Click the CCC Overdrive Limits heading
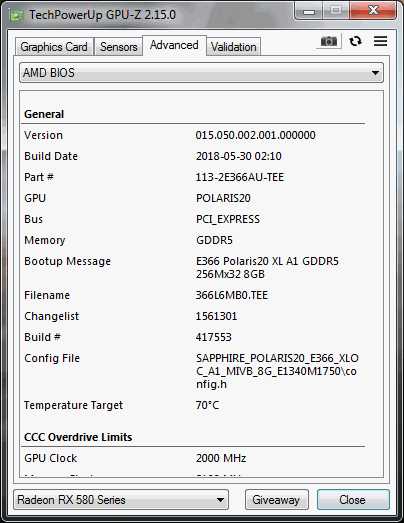 [78, 437]
